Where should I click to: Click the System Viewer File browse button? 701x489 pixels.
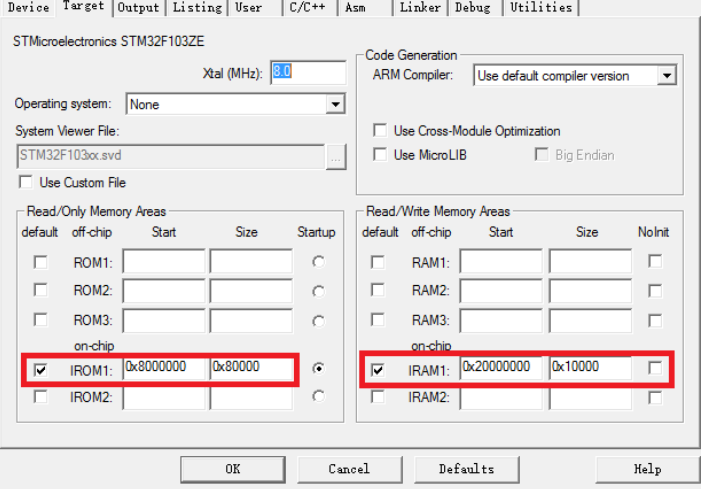click(x=336, y=157)
